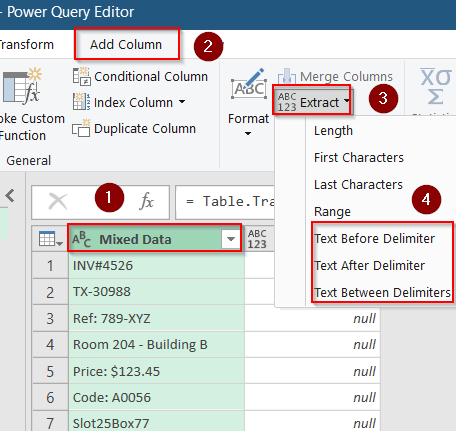Click the null cell in row 5
The width and height of the screenshot is (456, 431).
click(x=313, y=371)
